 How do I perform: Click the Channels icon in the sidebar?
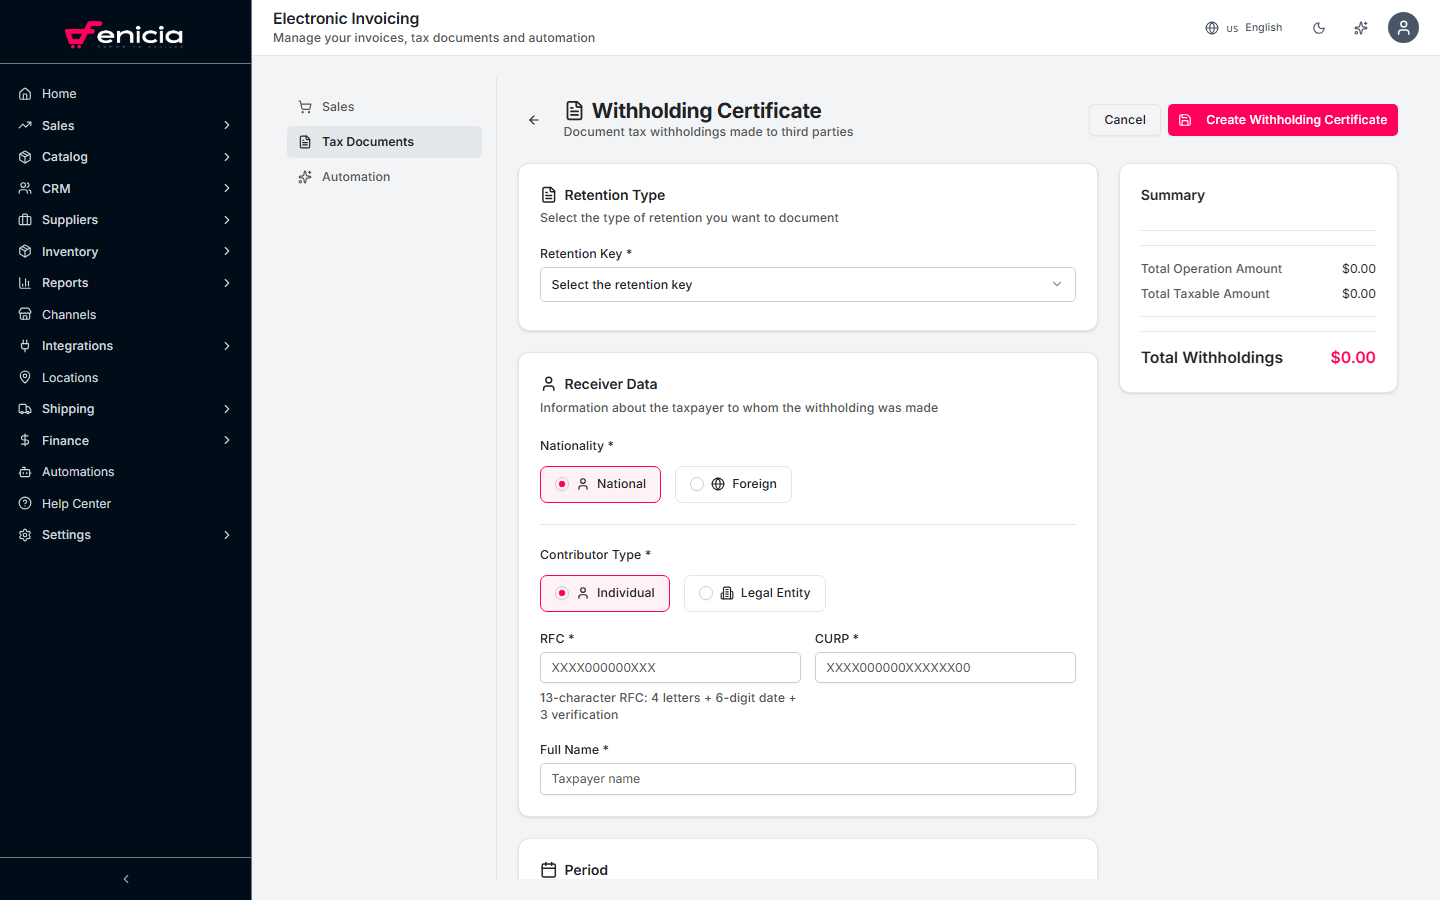coord(24,314)
